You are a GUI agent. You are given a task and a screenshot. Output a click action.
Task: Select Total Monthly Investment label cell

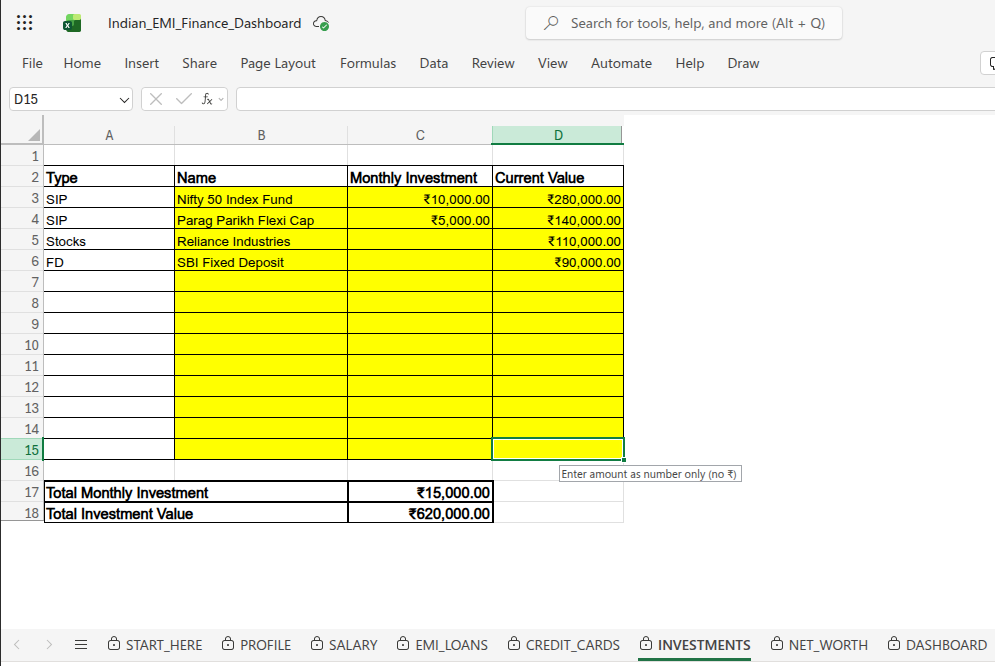click(196, 492)
